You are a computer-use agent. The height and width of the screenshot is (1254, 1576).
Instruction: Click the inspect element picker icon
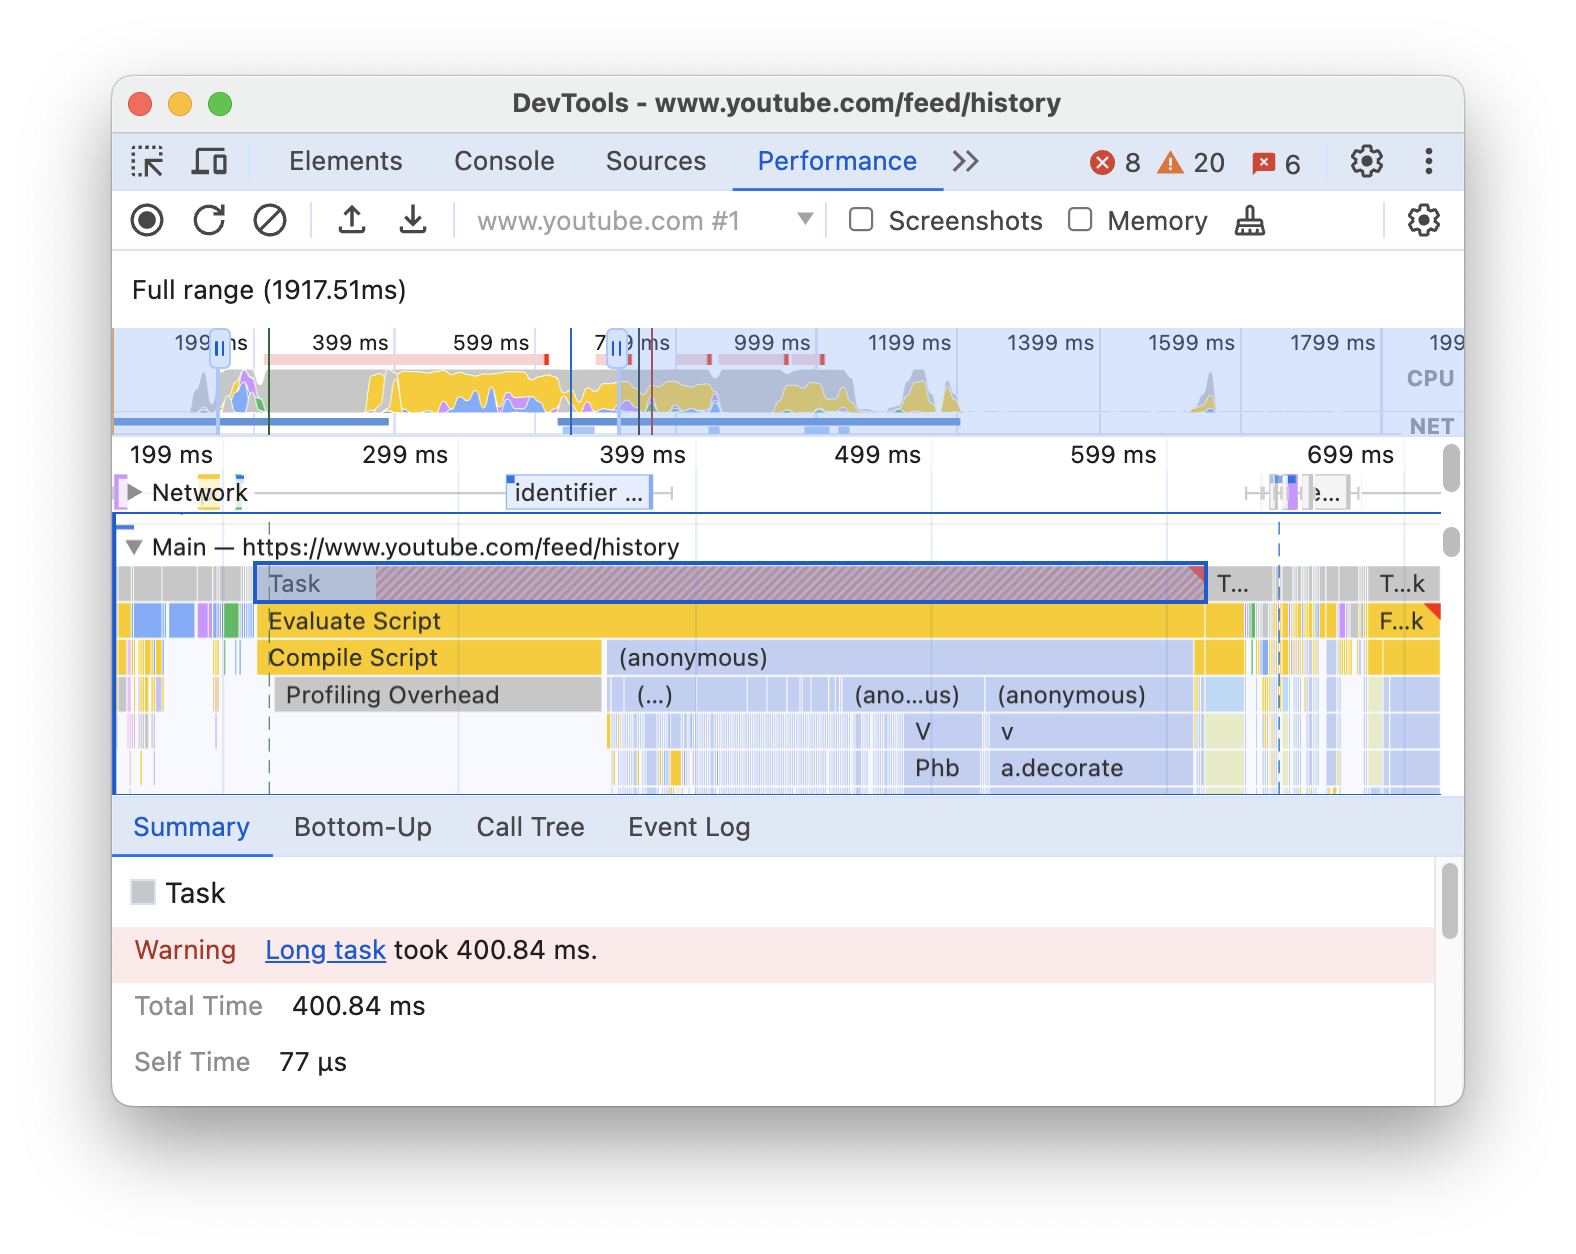pos(147,162)
